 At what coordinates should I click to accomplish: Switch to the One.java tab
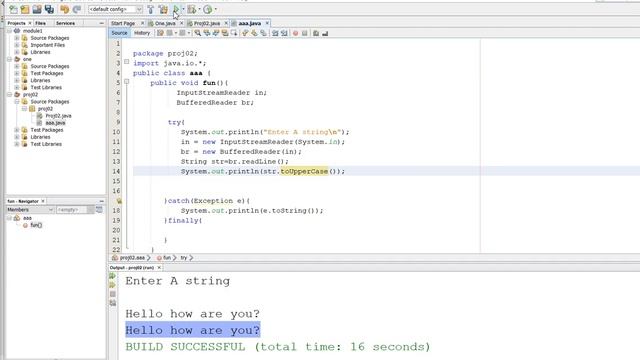pos(165,23)
